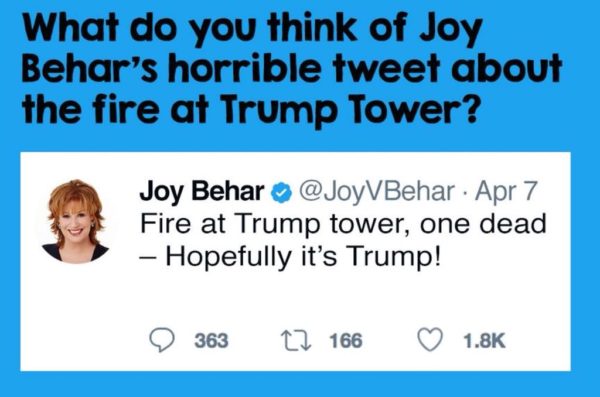Select the 1.8K likes count
The width and height of the screenshot is (600, 397).
484,341
